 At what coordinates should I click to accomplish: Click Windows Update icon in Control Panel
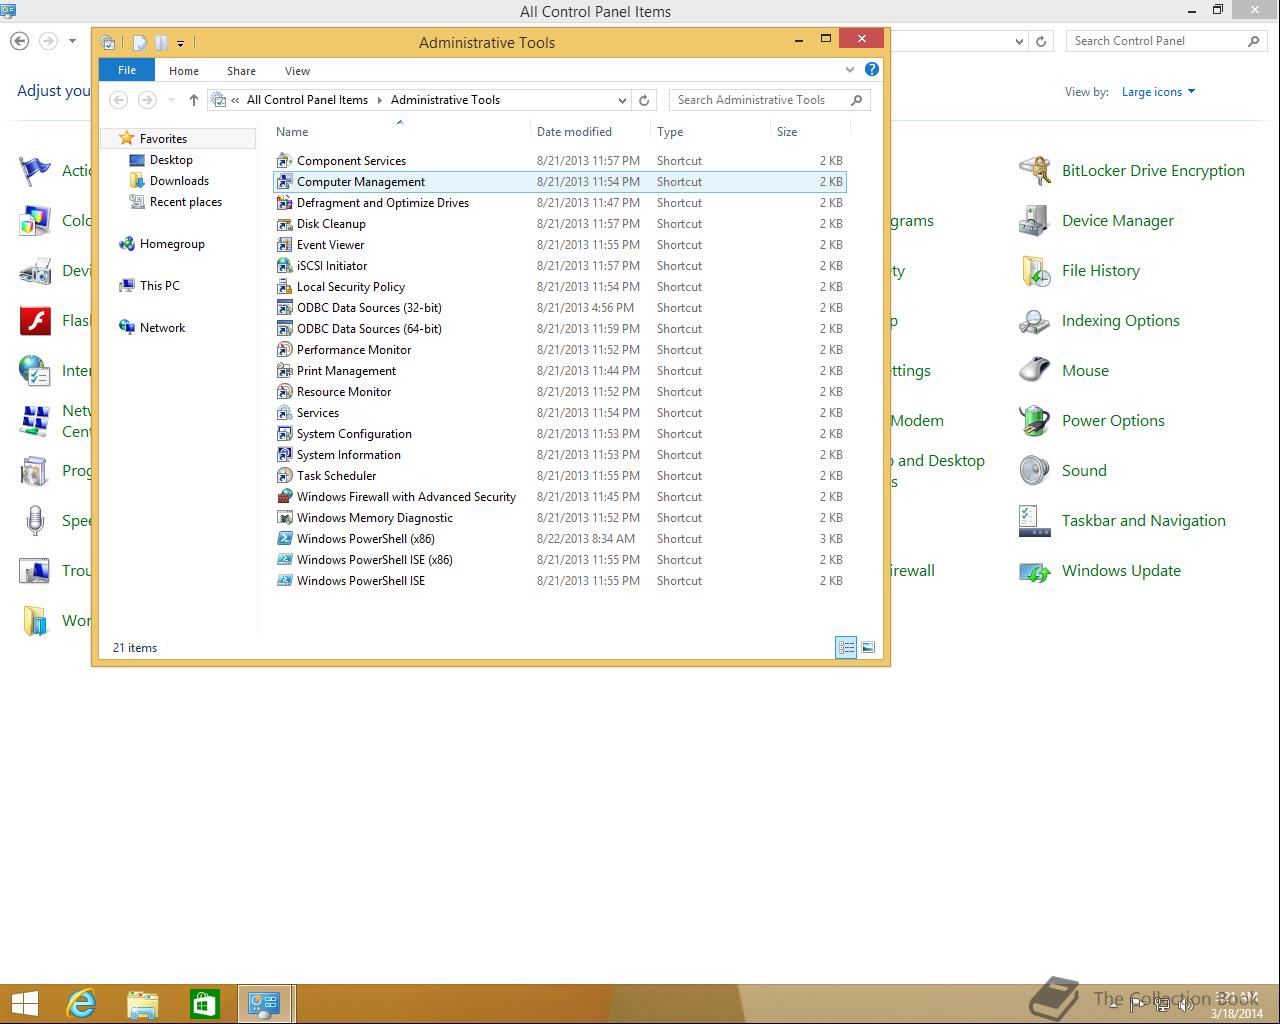(1035, 571)
